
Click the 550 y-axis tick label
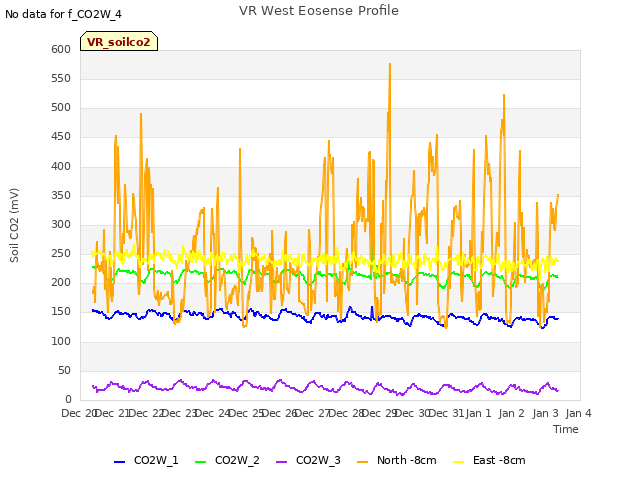click(61, 78)
